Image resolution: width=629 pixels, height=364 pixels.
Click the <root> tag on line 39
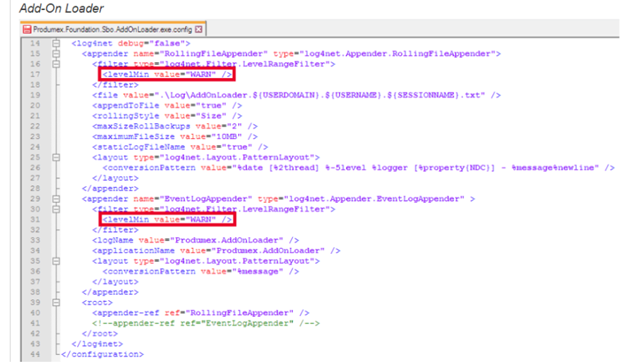tap(97, 302)
